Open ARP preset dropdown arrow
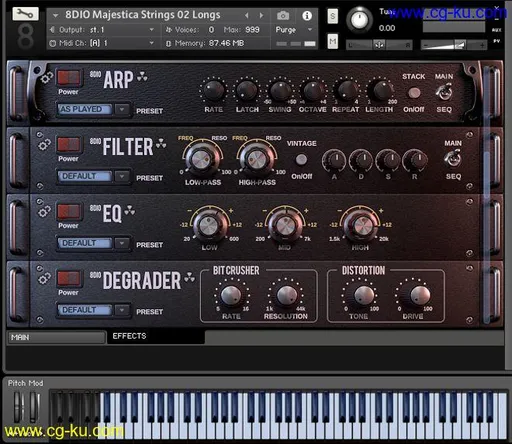This screenshot has height=444, width=512. click(122, 109)
